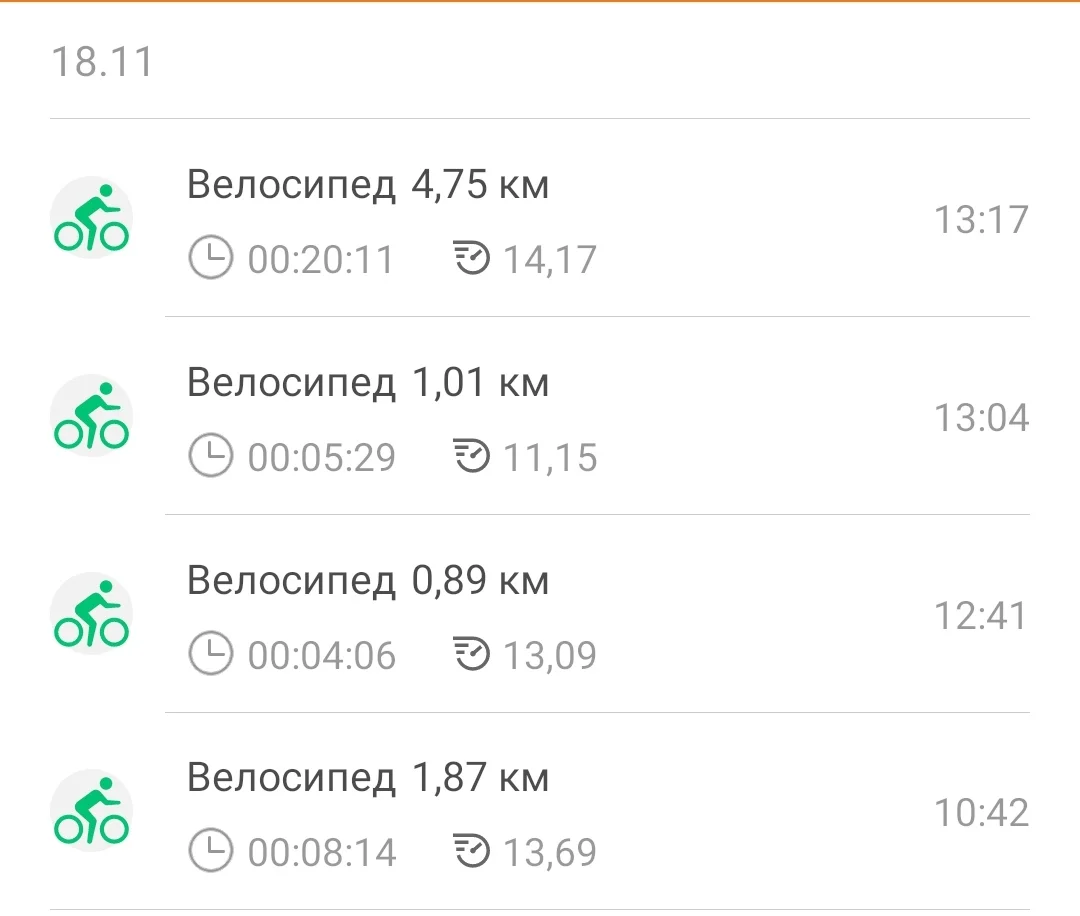This screenshot has height=916, width=1080.
Task: Click the 18.11 date header
Action: coord(102,62)
